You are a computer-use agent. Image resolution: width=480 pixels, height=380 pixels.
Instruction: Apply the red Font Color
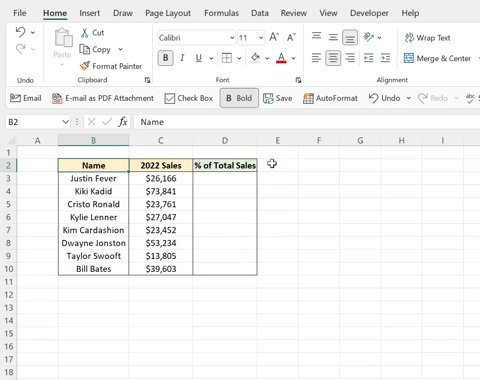coord(281,58)
